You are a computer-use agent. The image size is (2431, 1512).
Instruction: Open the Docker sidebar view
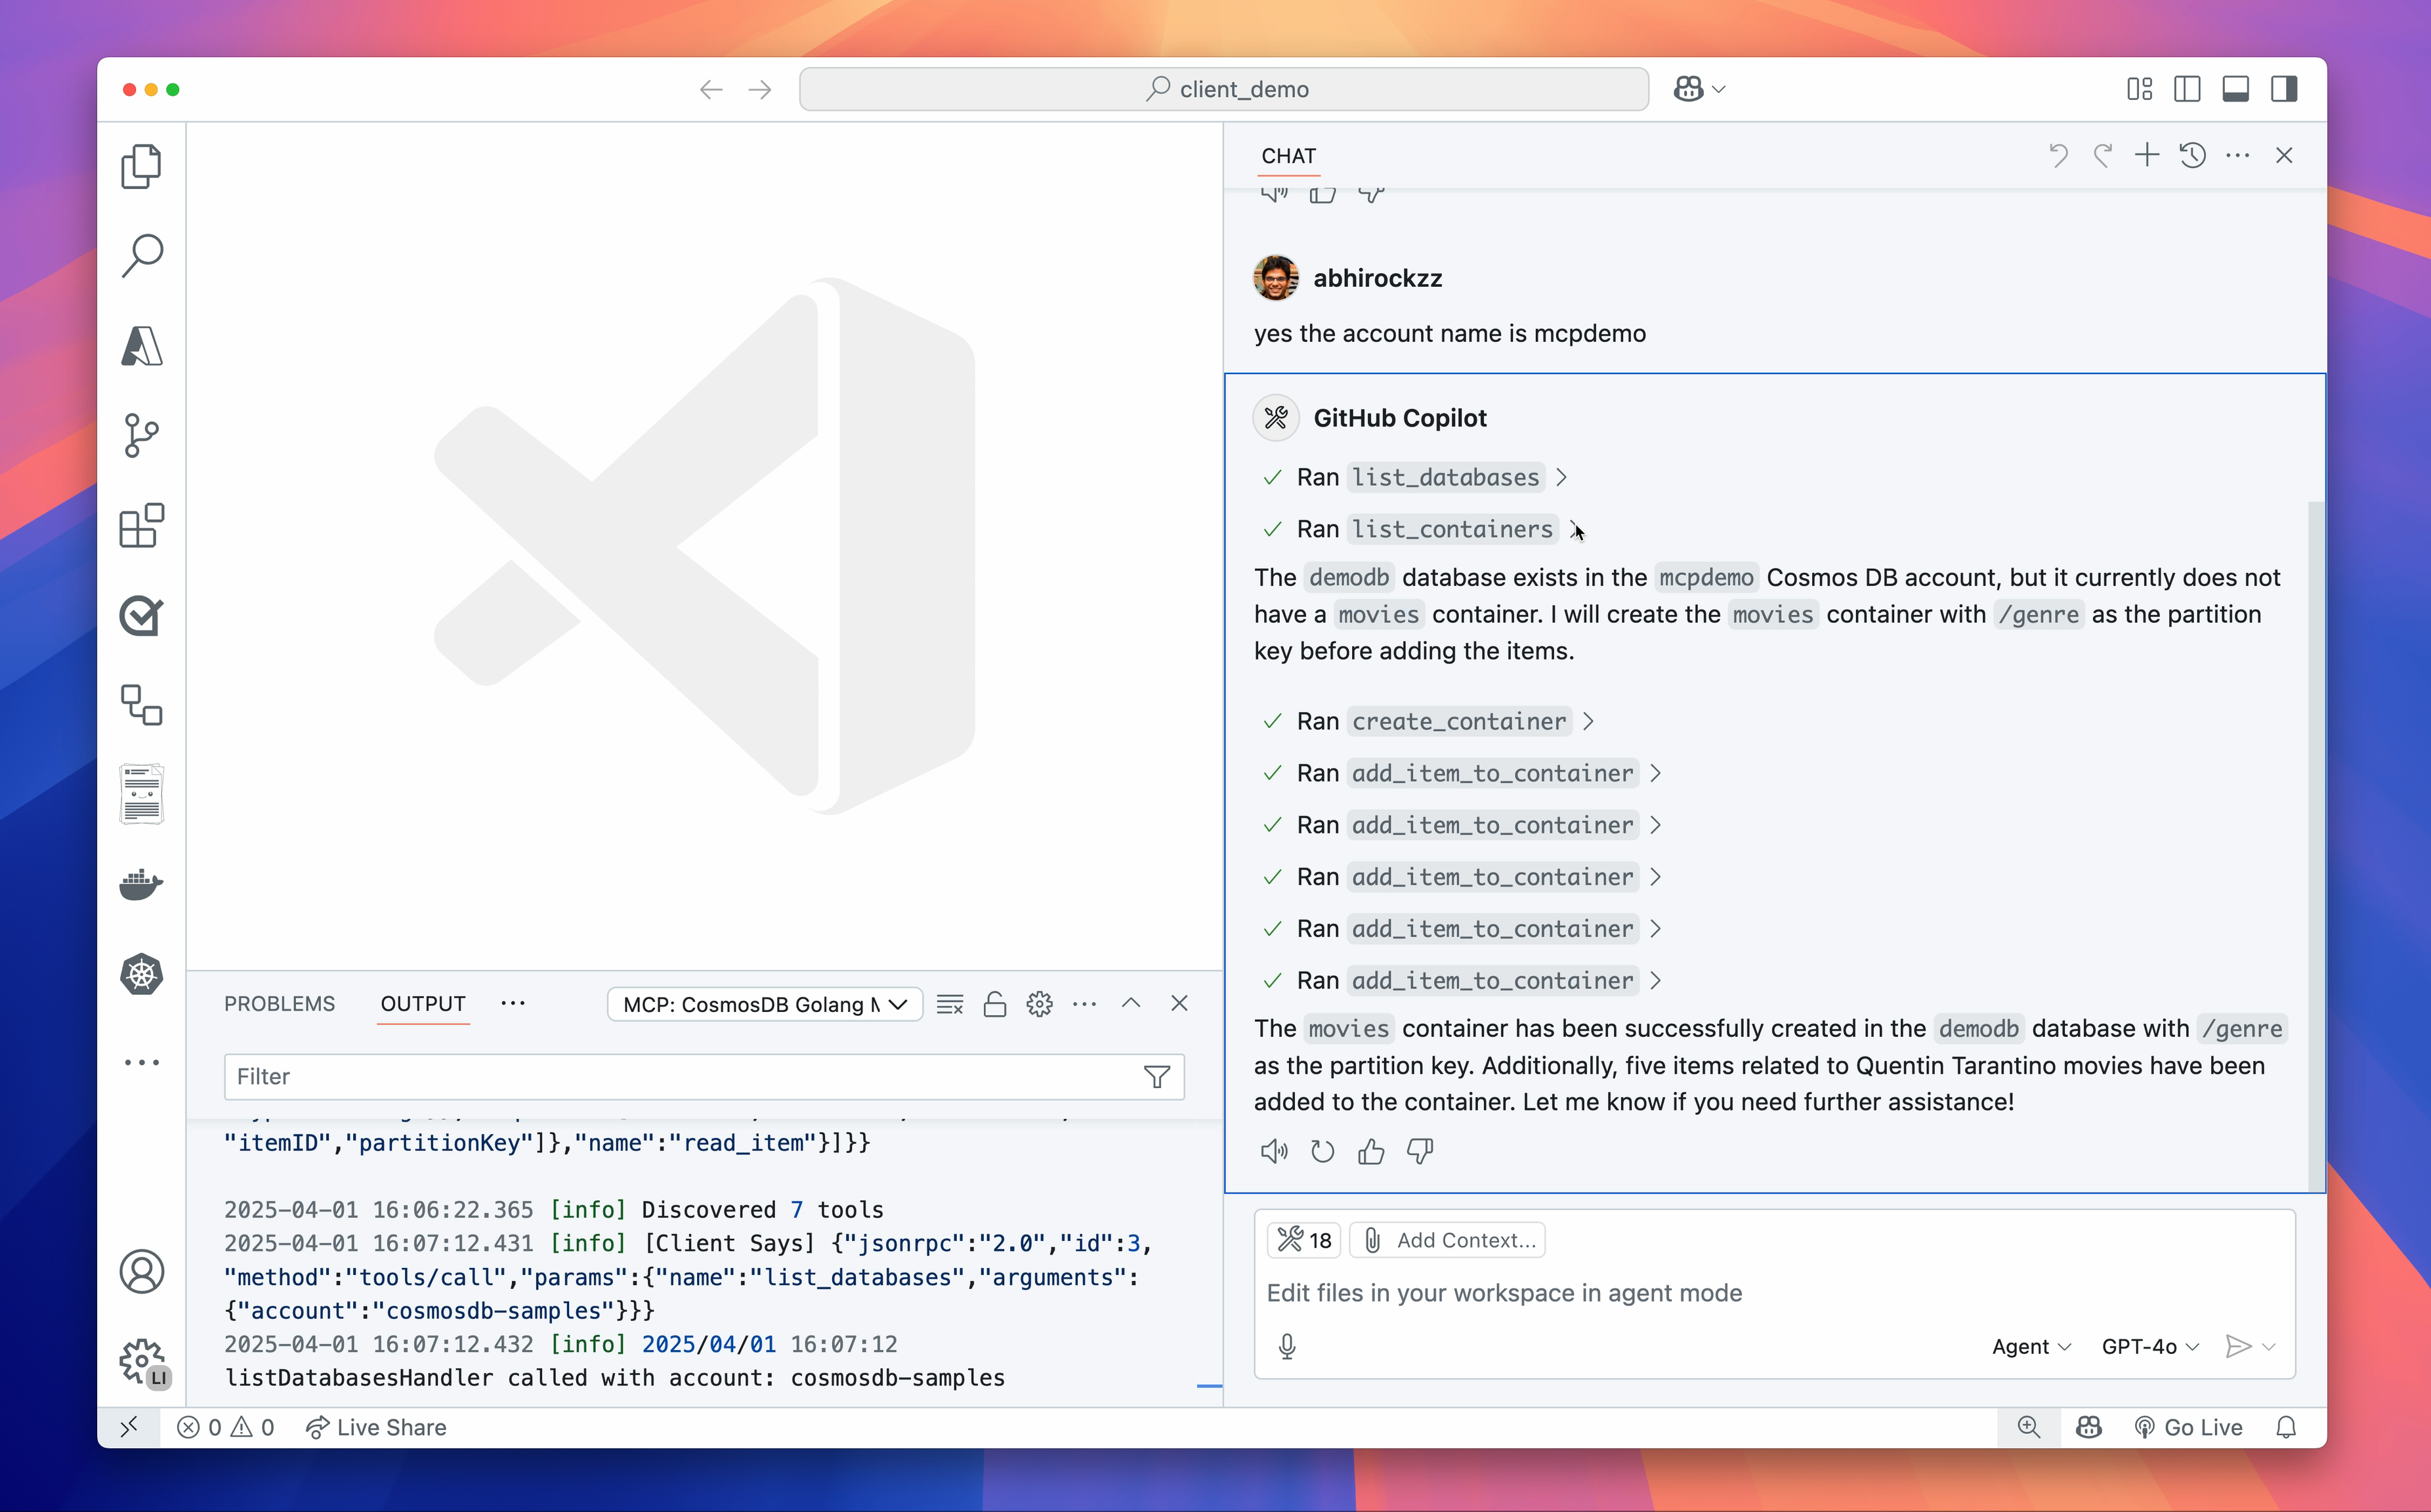[x=141, y=884]
